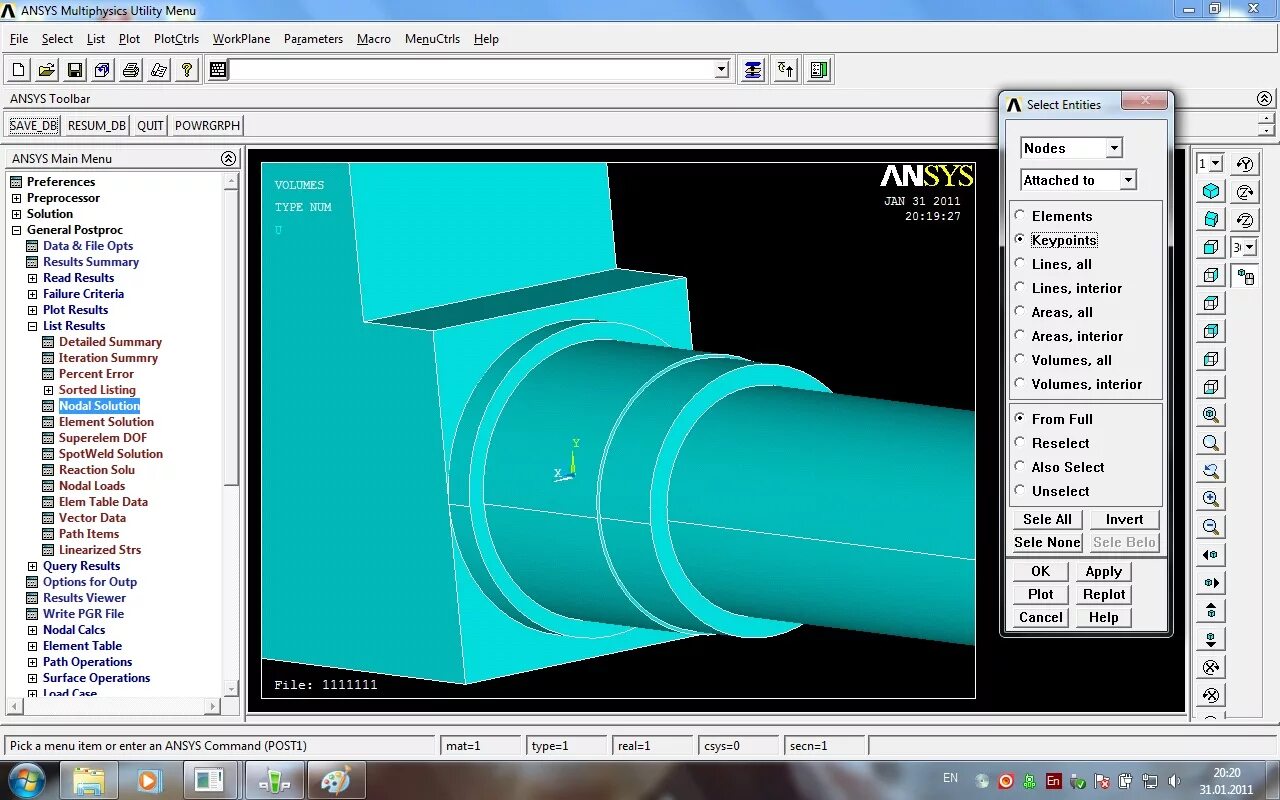Image resolution: width=1280 pixels, height=800 pixels.
Task: Pan the model down with the arrow icon
Action: click(x=1211, y=639)
